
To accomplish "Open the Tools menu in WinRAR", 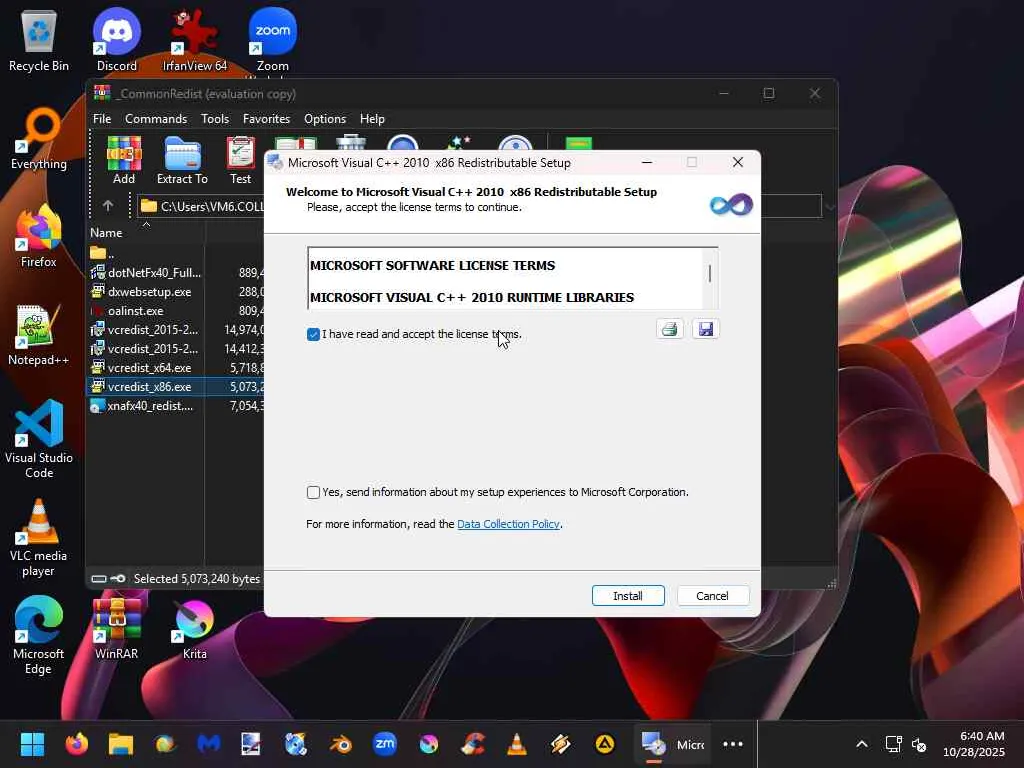I will click(x=215, y=119).
